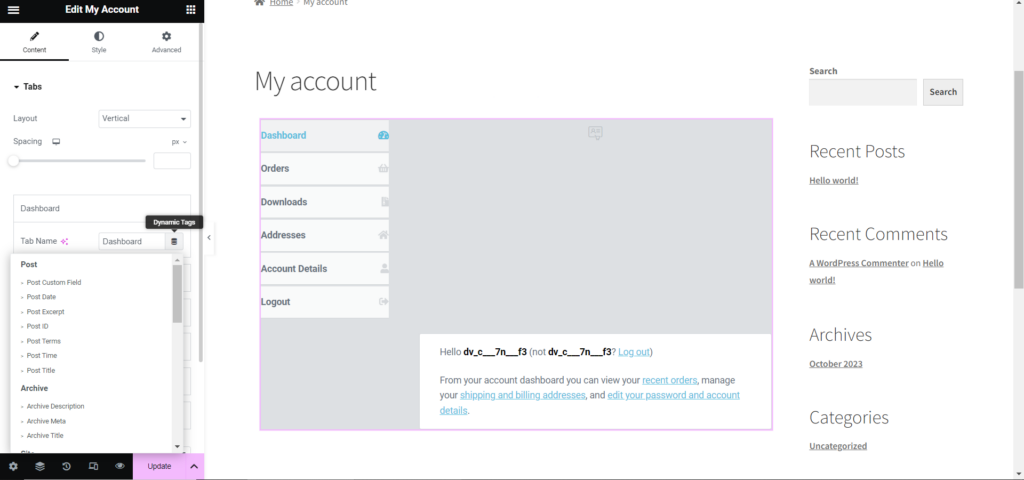This screenshot has width=1024, height=480.
Task: Select the Account Details tab
Action: (325, 269)
